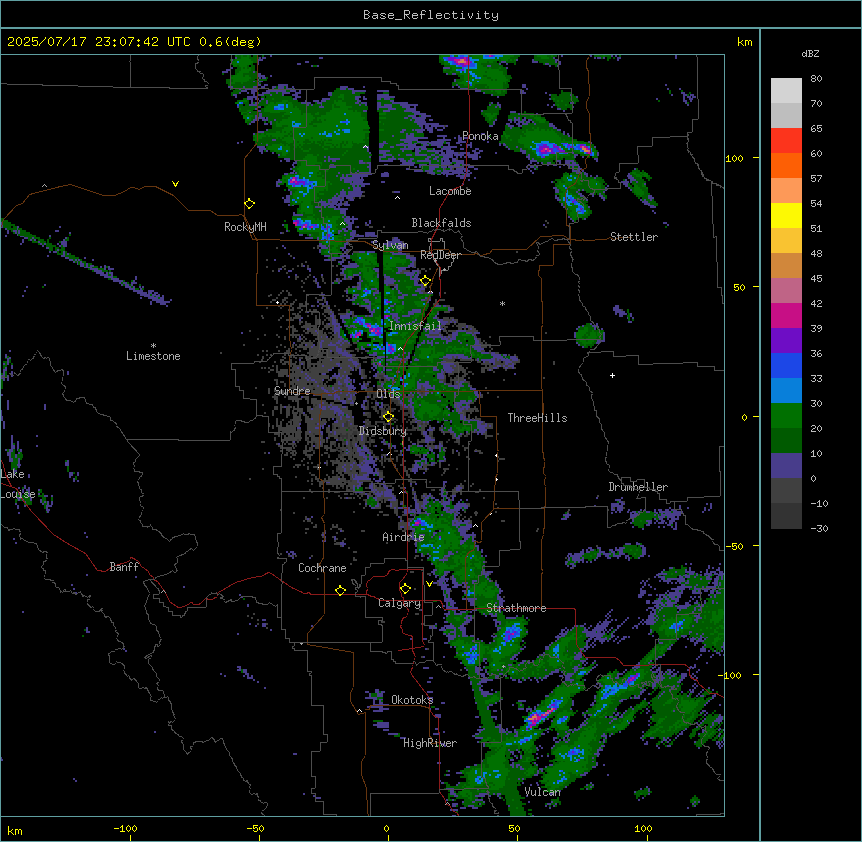
Task: Click the yellow diamond marker beside RockyMH
Action: [250, 204]
